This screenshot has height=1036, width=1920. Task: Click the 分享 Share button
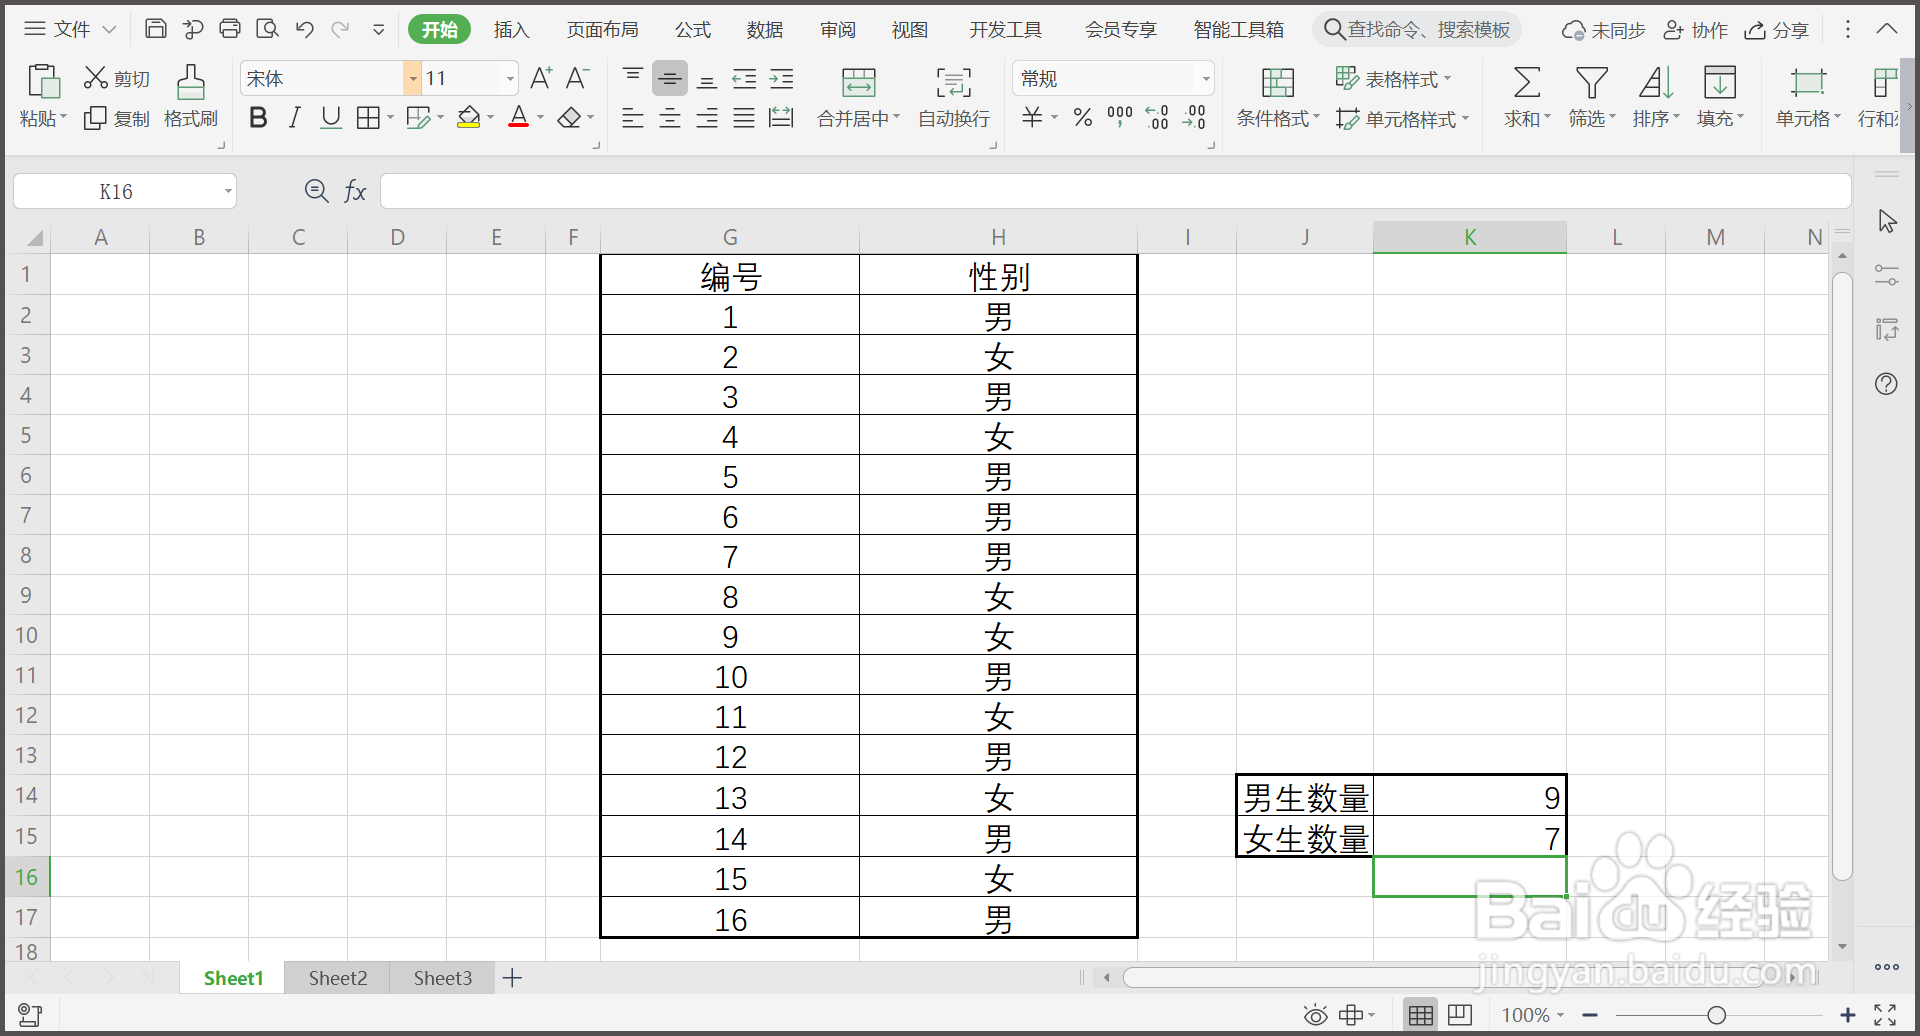coord(1777,30)
